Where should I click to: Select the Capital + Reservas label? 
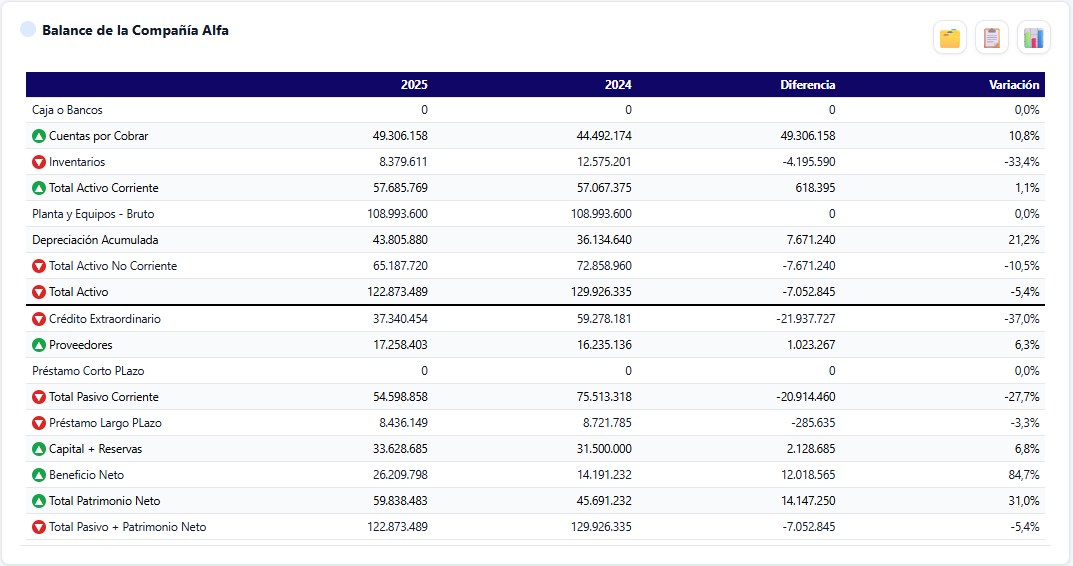[x=96, y=449]
